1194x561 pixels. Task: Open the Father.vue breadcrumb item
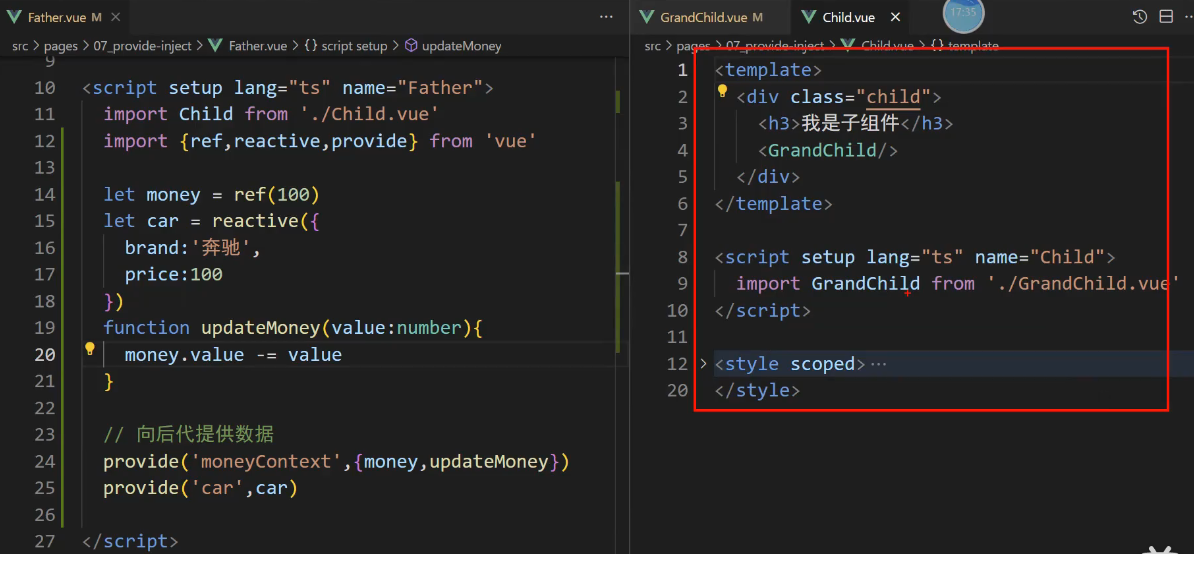[249, 46]
